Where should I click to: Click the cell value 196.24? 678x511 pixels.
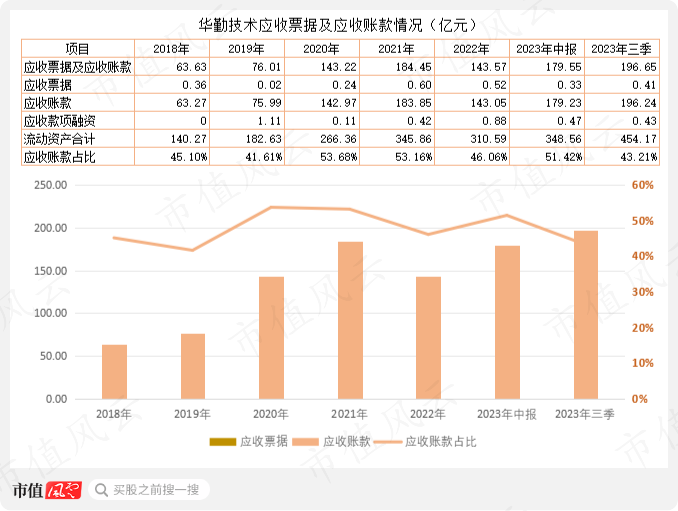[x=639, y=103]
